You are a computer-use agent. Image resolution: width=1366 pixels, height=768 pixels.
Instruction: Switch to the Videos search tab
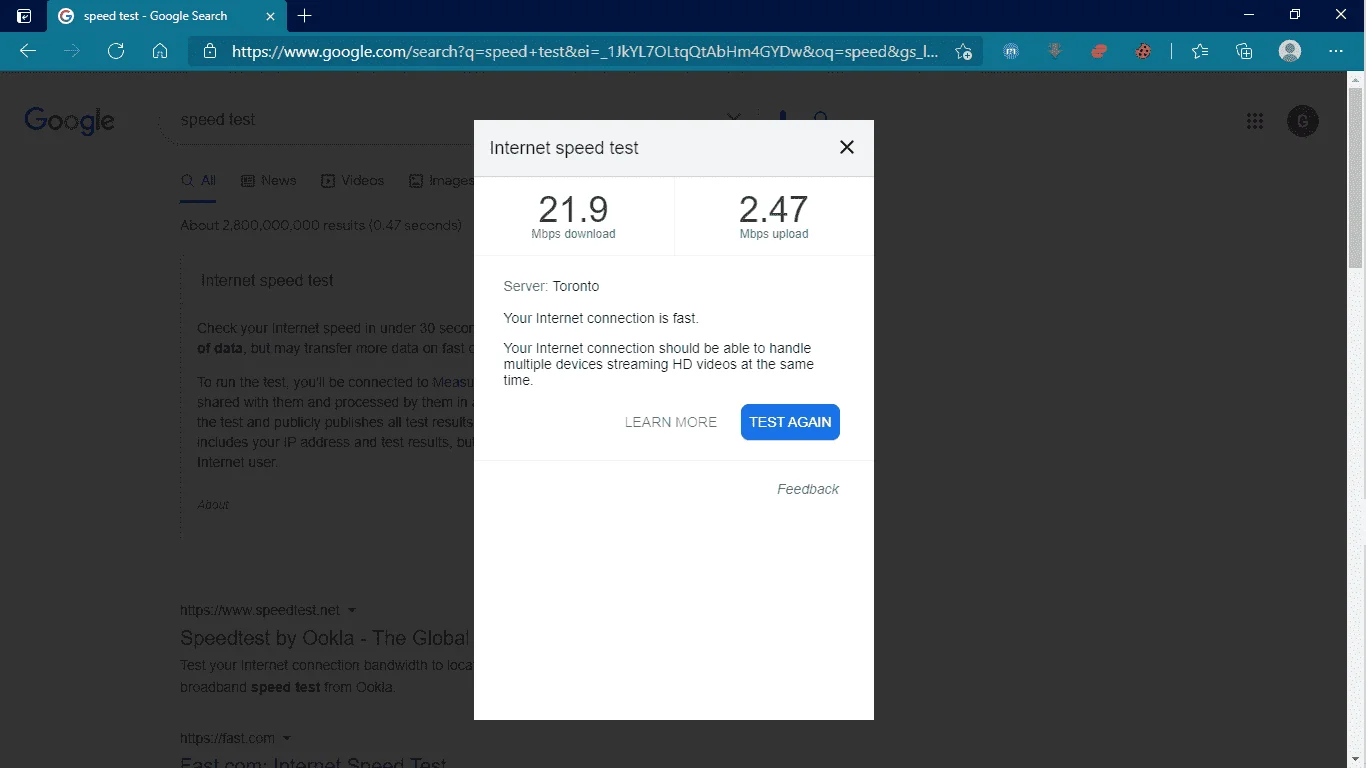coord(352,181)
